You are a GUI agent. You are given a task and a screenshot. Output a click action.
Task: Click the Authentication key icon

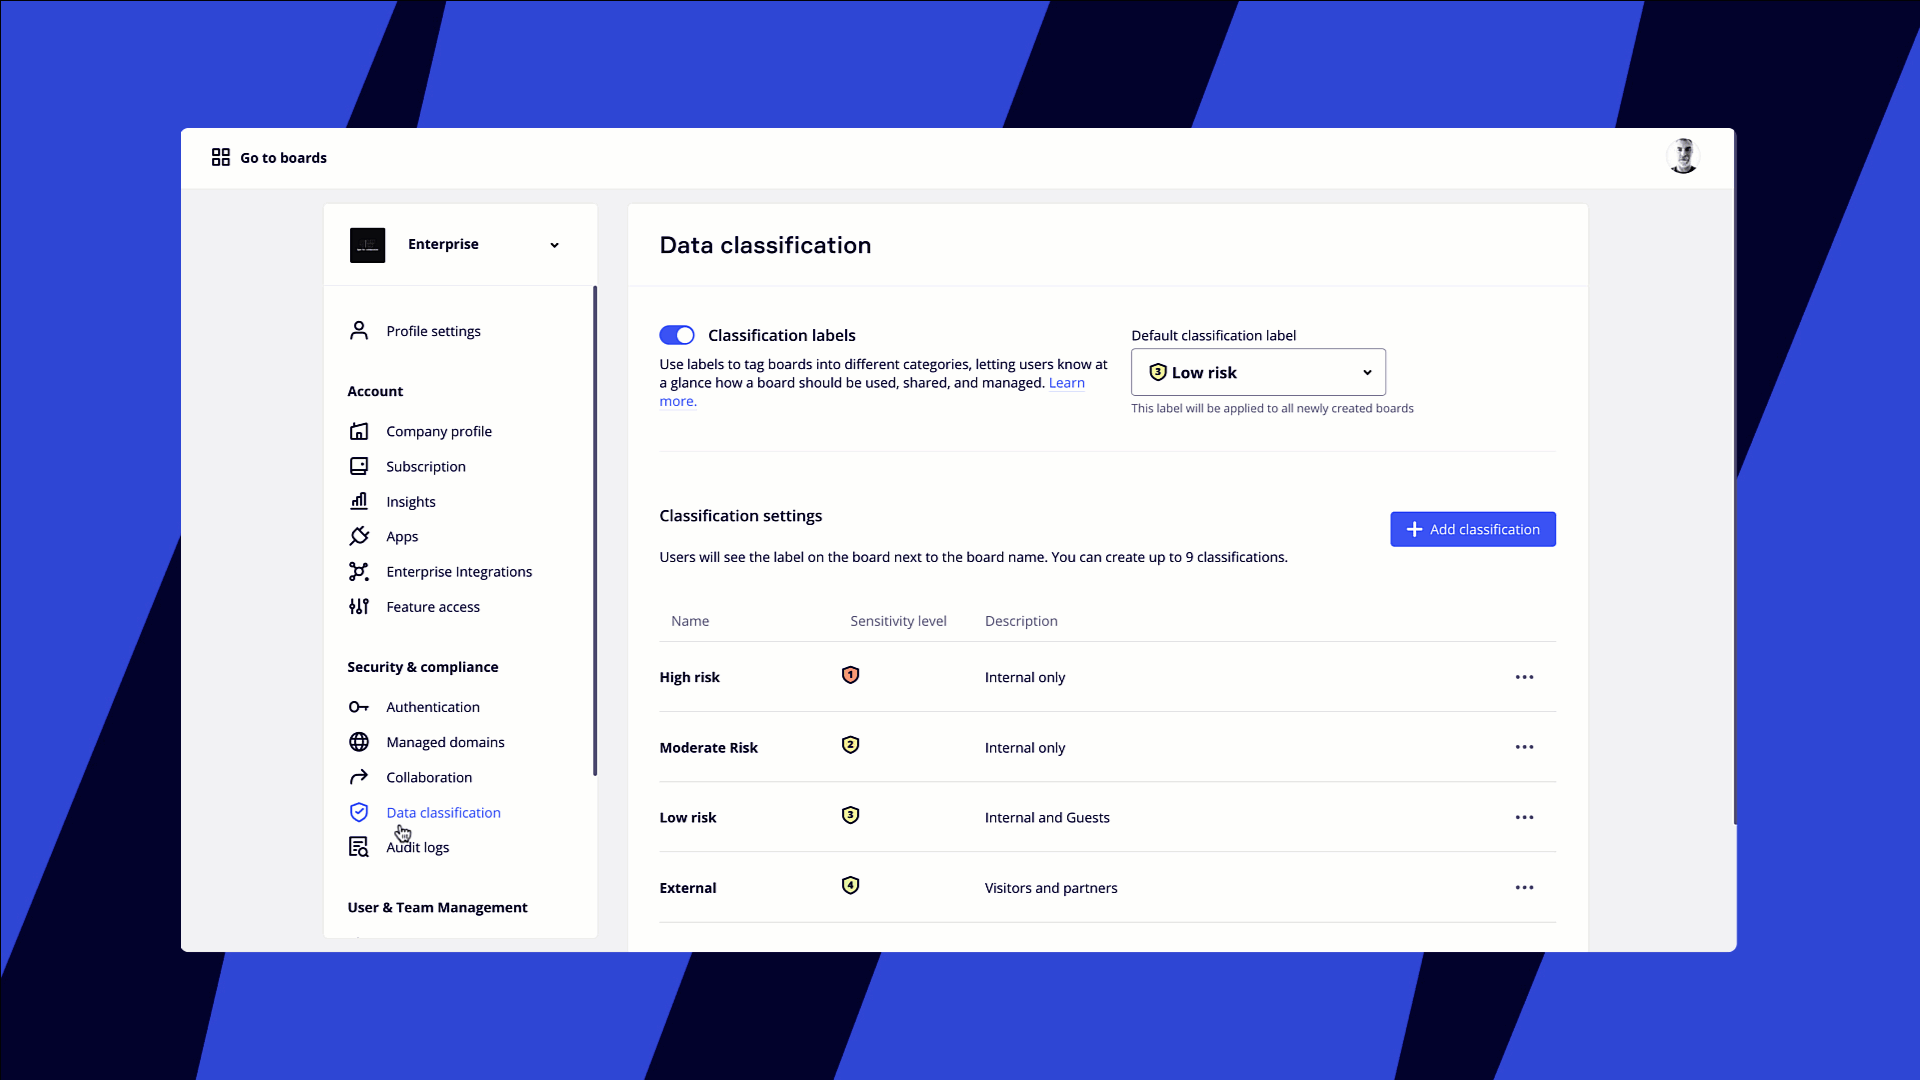pos(359,707)
